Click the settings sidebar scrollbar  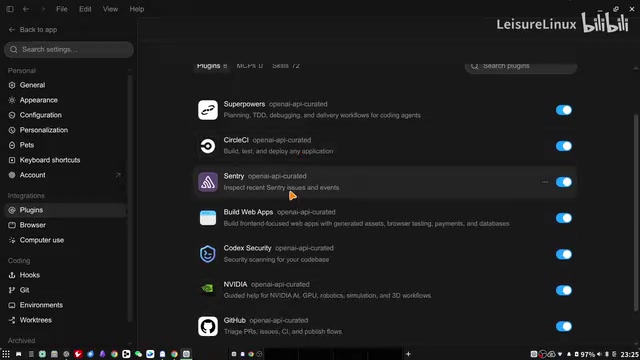click(130, 198)
